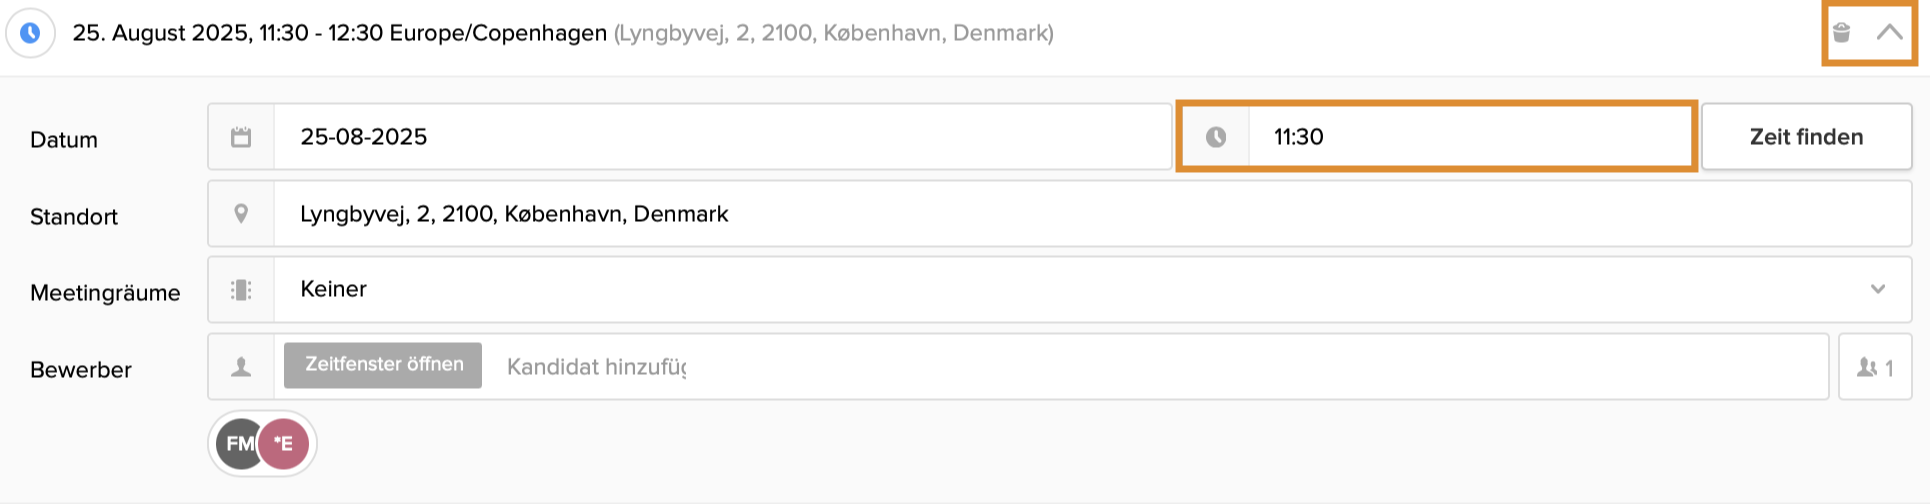Viewport: 1930px width, 504px height.
Task: Click the clock icon next to 11:30
Action: (x=1216, y=137)
